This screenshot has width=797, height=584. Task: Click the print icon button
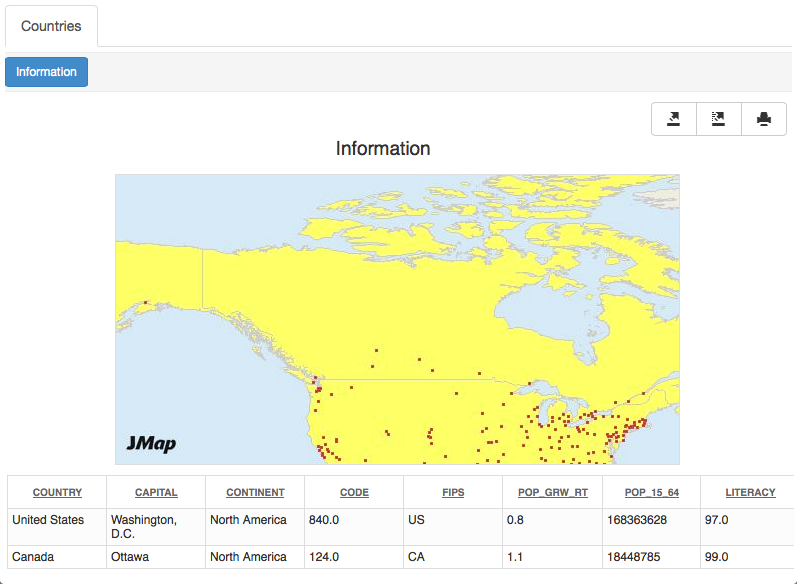click(764, 119)
